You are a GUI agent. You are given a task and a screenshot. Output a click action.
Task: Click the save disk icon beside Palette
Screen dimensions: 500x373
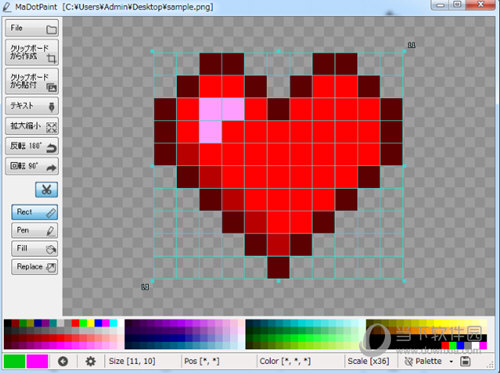tap(465, 361)
